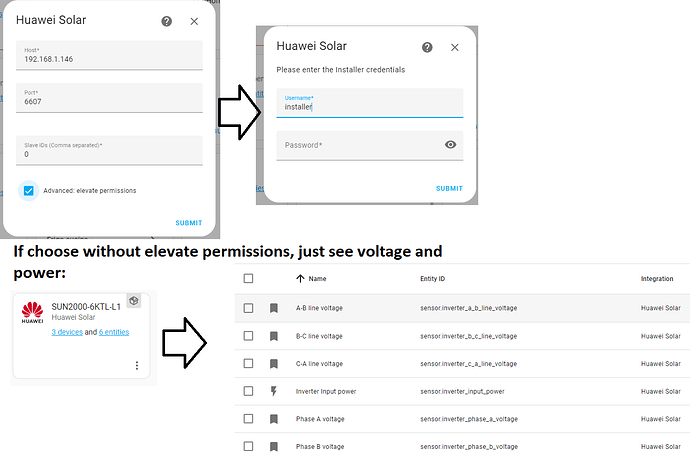The width and height of the screenshot is (690, 459).
Task: Click the bookmark icon of A-B line voltage
Action: pos(274,308)
